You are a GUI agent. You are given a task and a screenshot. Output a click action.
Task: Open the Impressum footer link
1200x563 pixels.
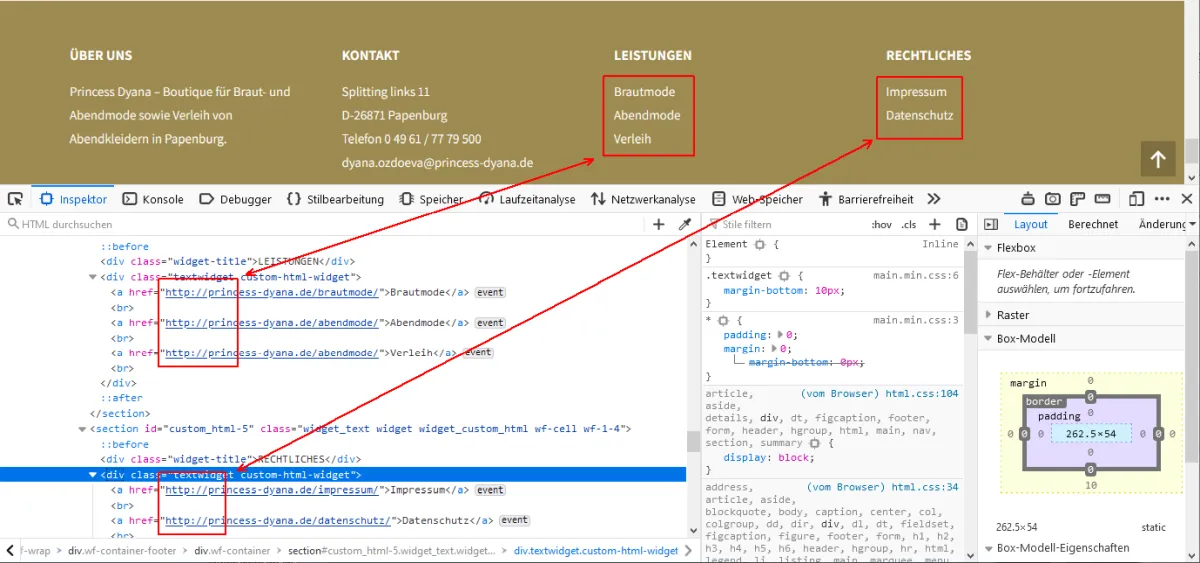pos(916,92)
